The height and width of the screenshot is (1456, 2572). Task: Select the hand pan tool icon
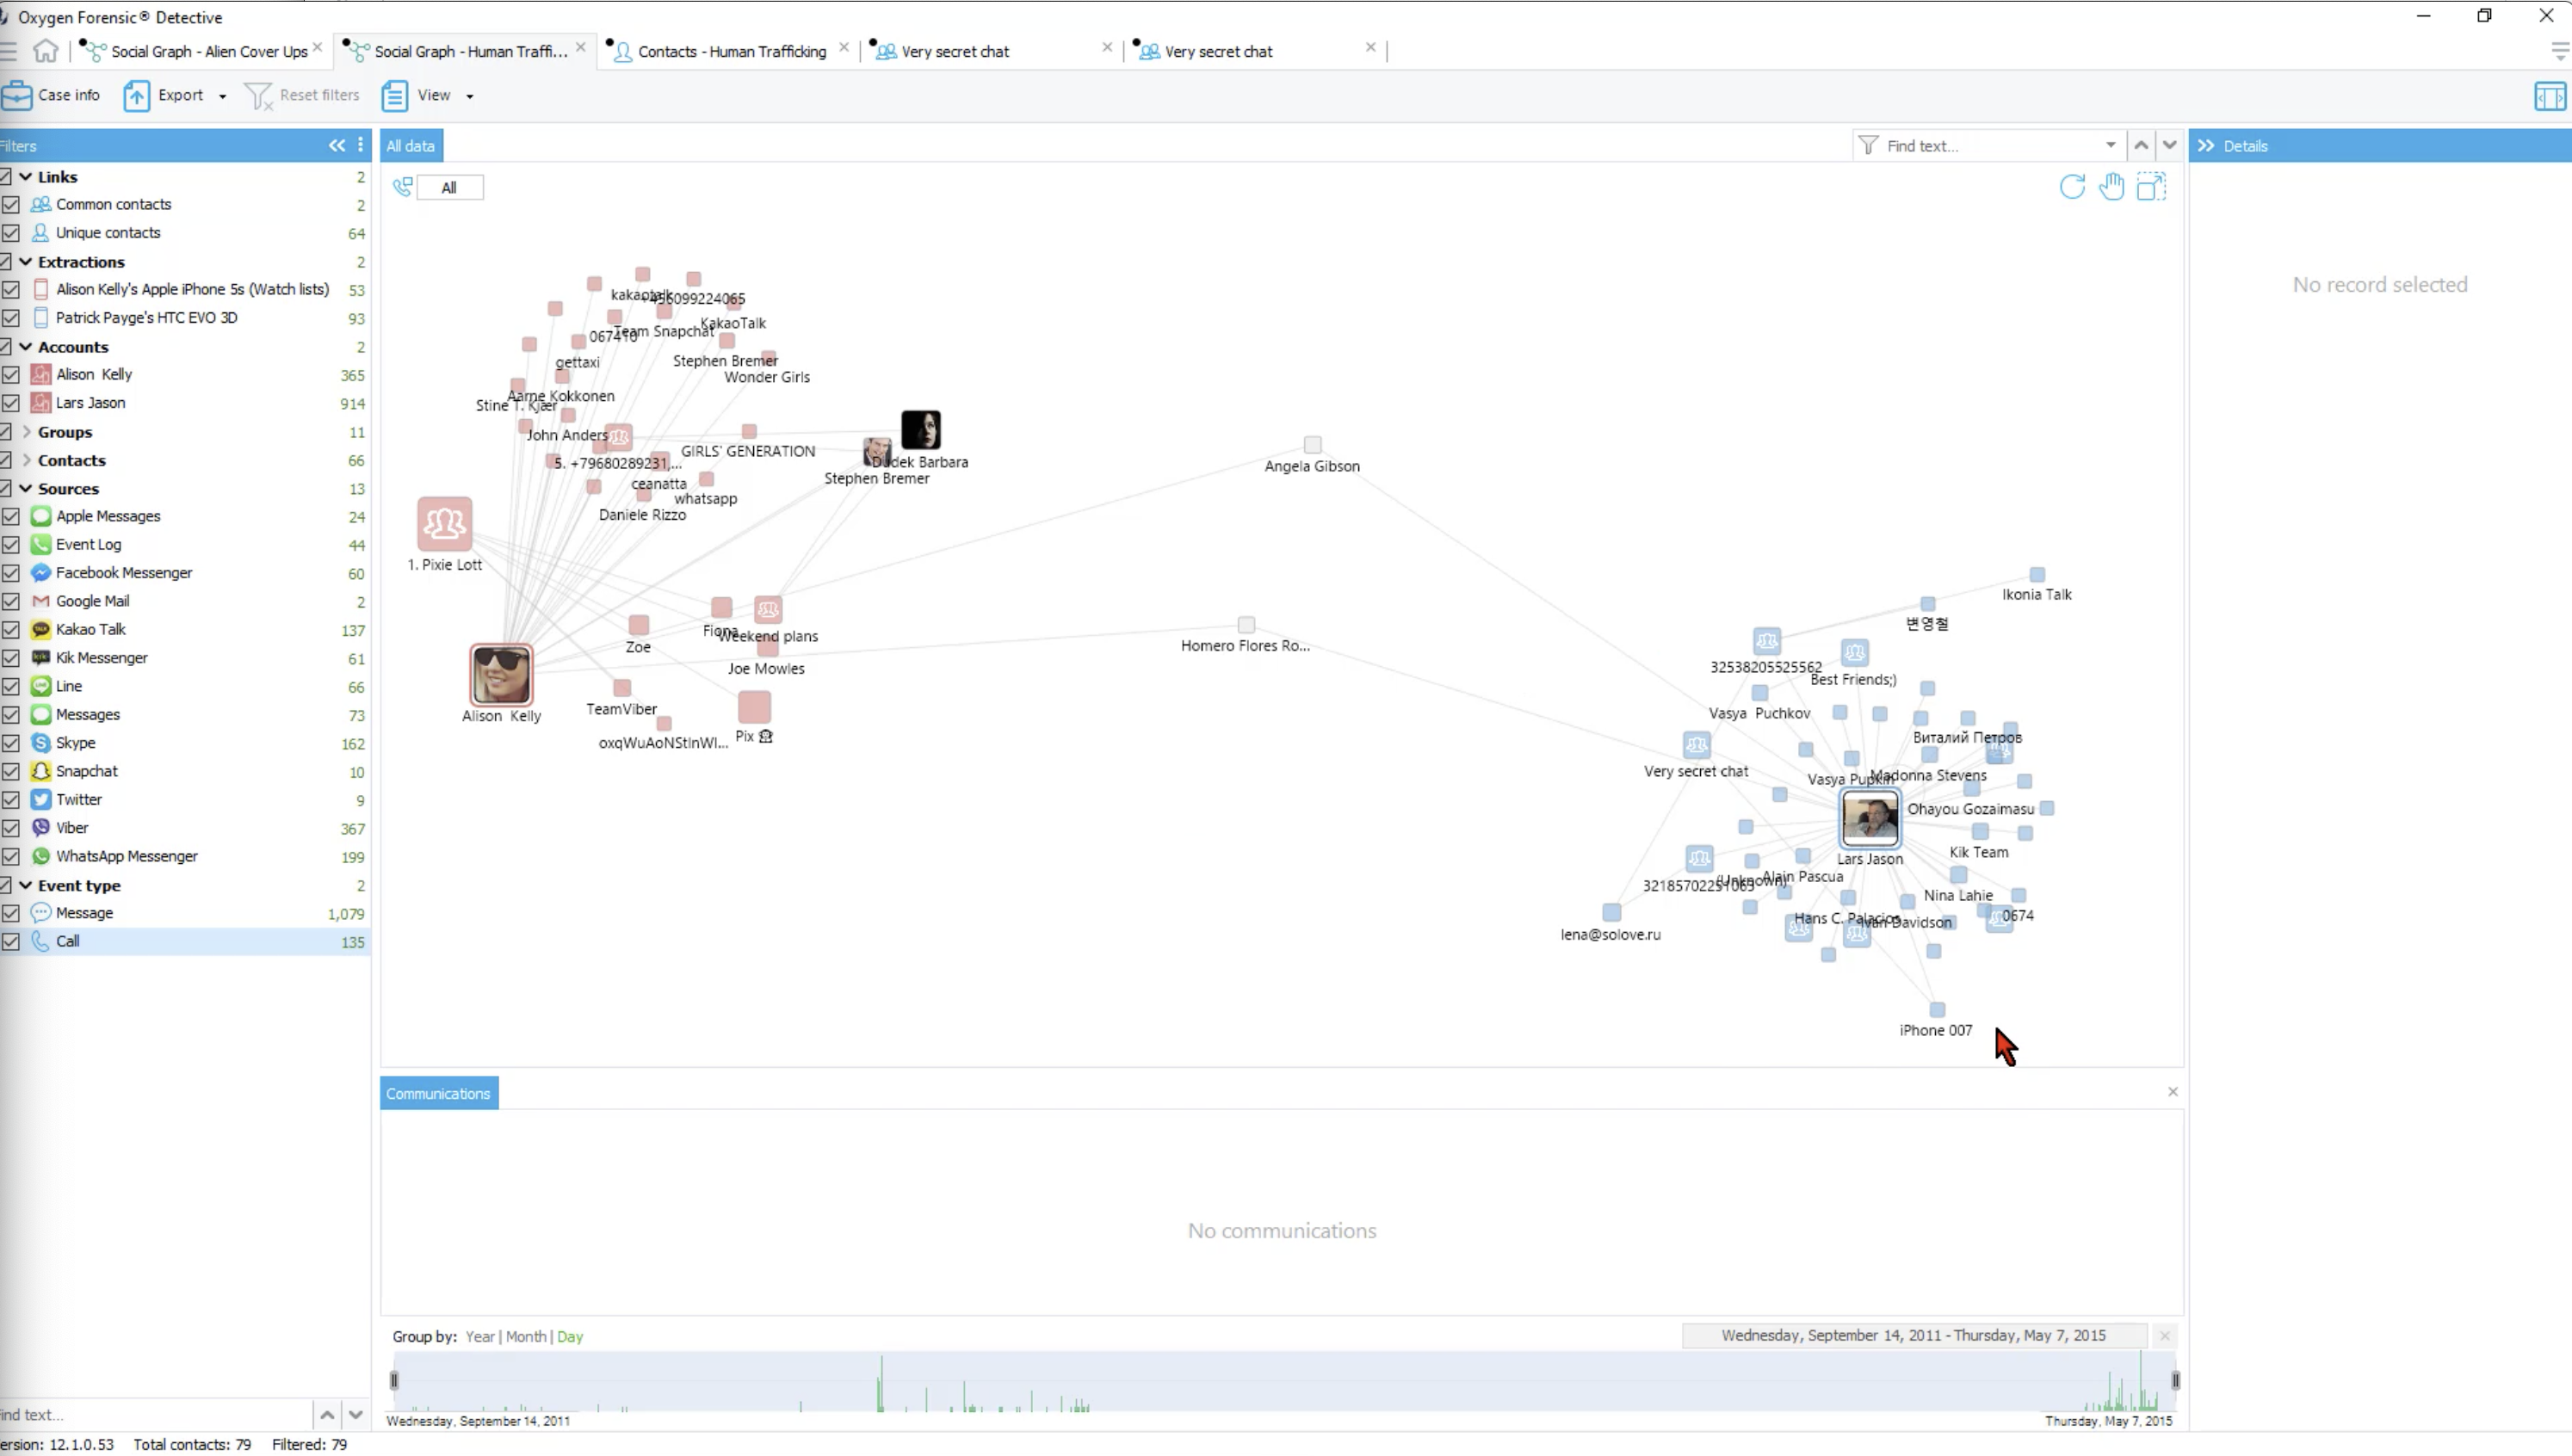tap(2111, 186)
